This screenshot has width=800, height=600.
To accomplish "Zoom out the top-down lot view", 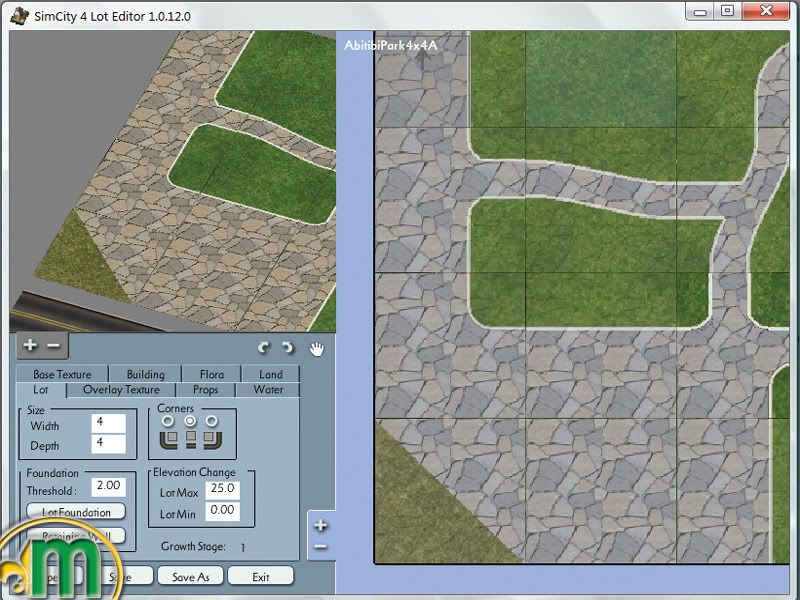I will click(320, 547).
